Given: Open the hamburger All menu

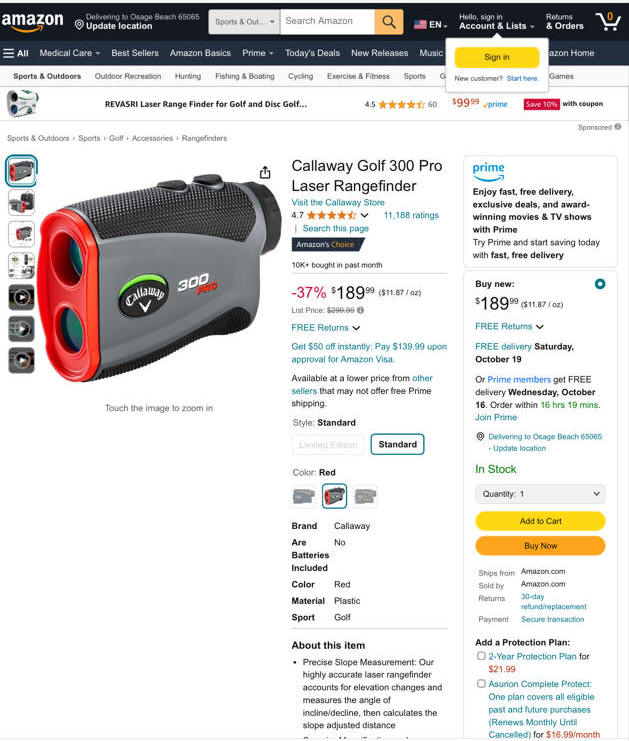Looking at the screenshot, I should tap(16, 53).
